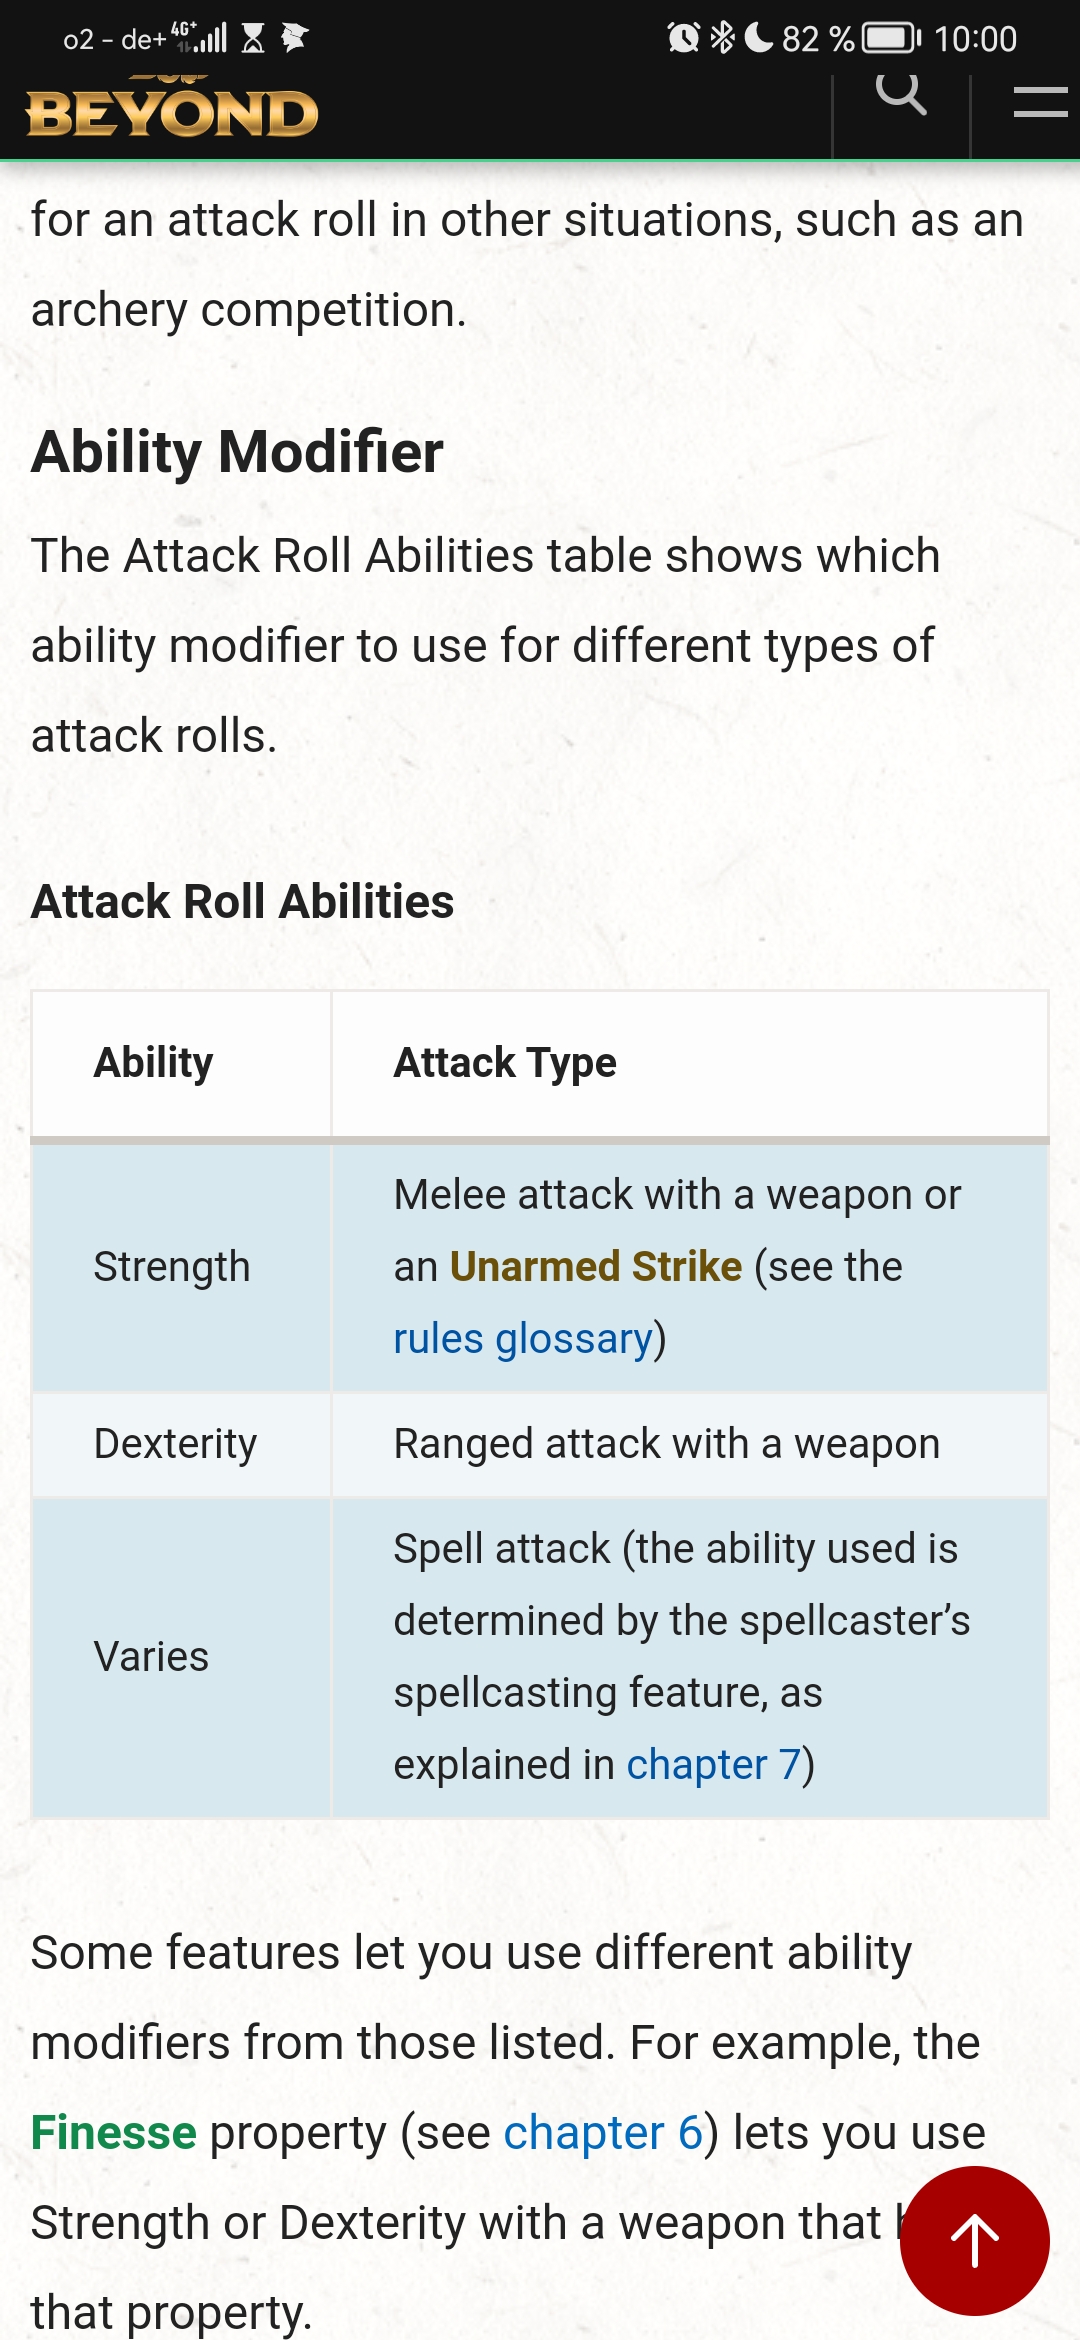Tap the 10:00 clock in status bar
1080x2340 pixels.
click(x=975, y=38)
